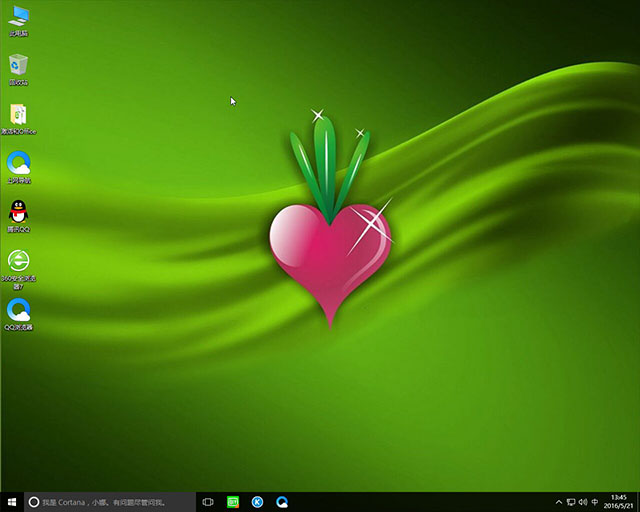Launch the blue K app on taskbar

(257, 501)
